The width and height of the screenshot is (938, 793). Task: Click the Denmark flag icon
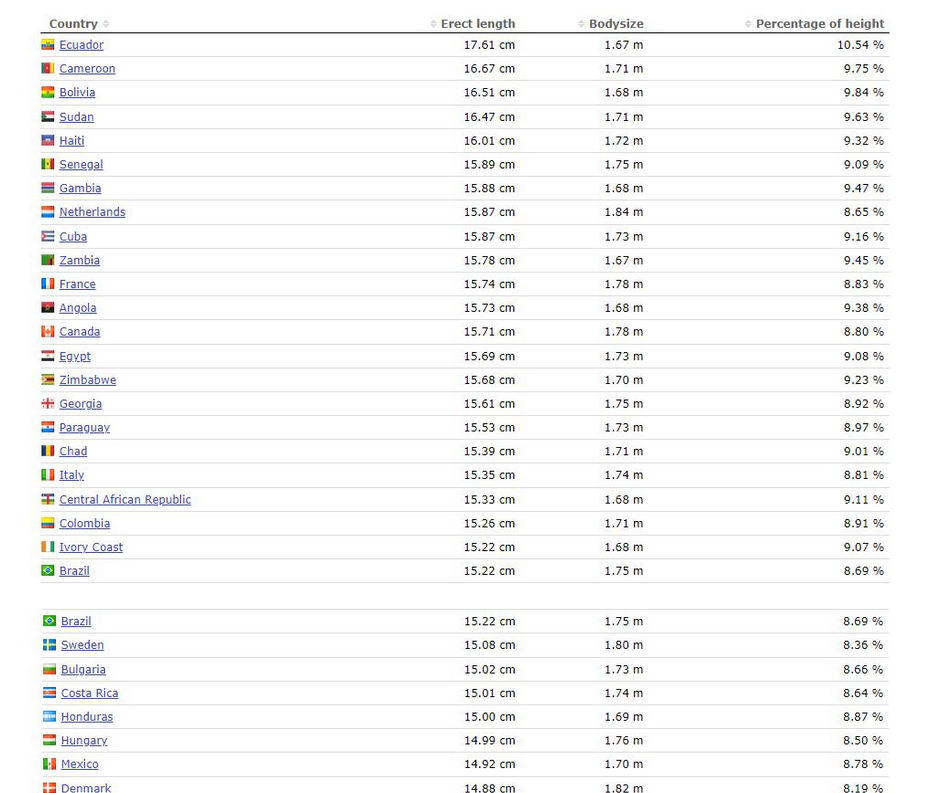(49, 788)
